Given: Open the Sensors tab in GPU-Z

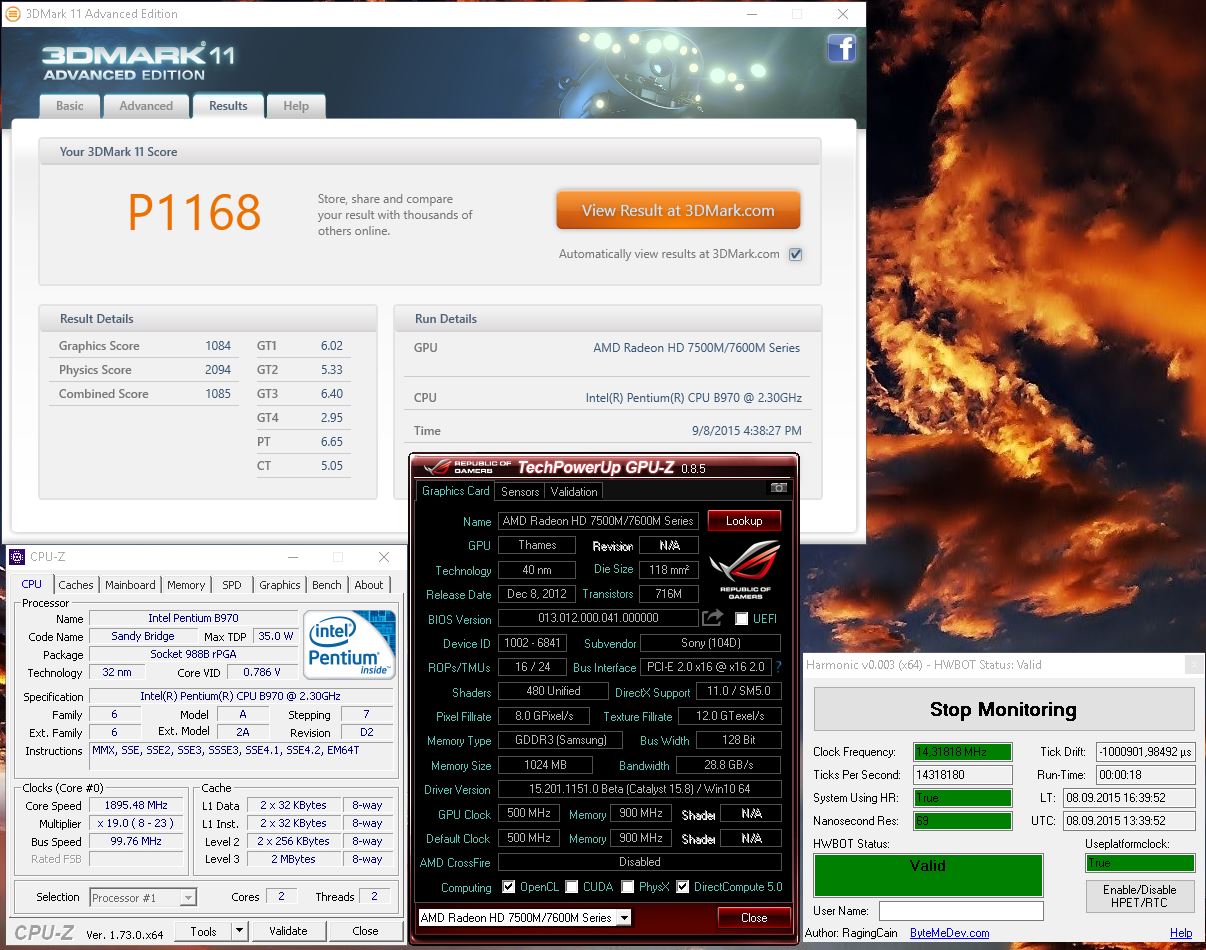Looking at the screenshot, I should pyautogui.click(x=520, y=491).
